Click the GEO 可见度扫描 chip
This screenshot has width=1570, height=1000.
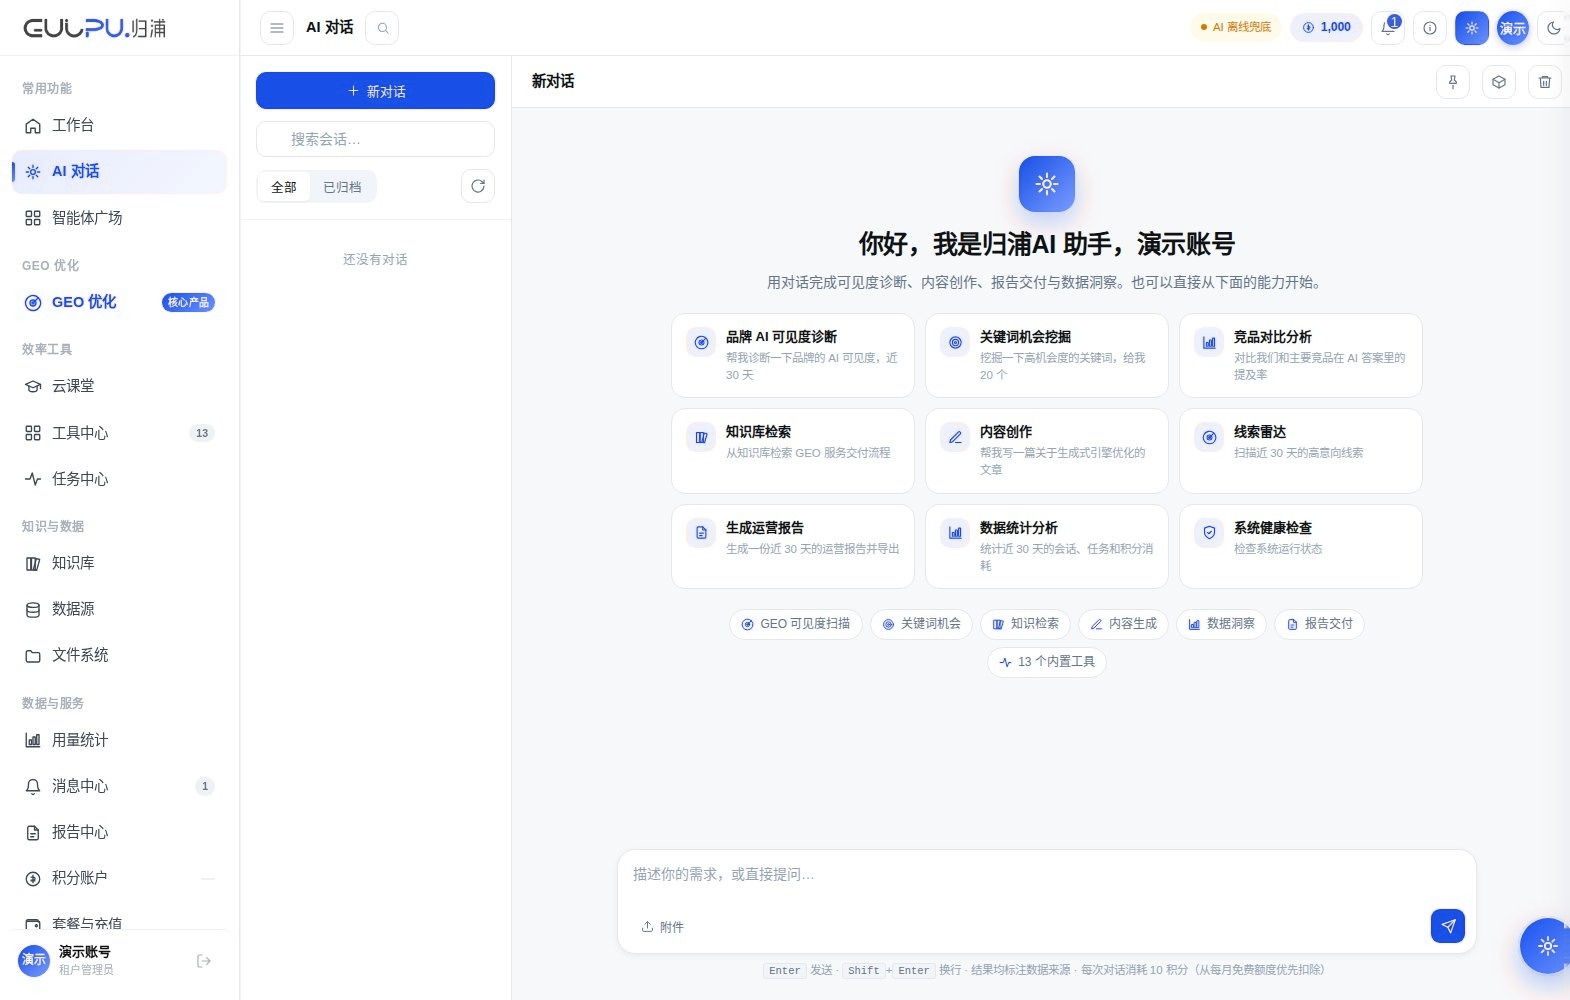[796, 624]
